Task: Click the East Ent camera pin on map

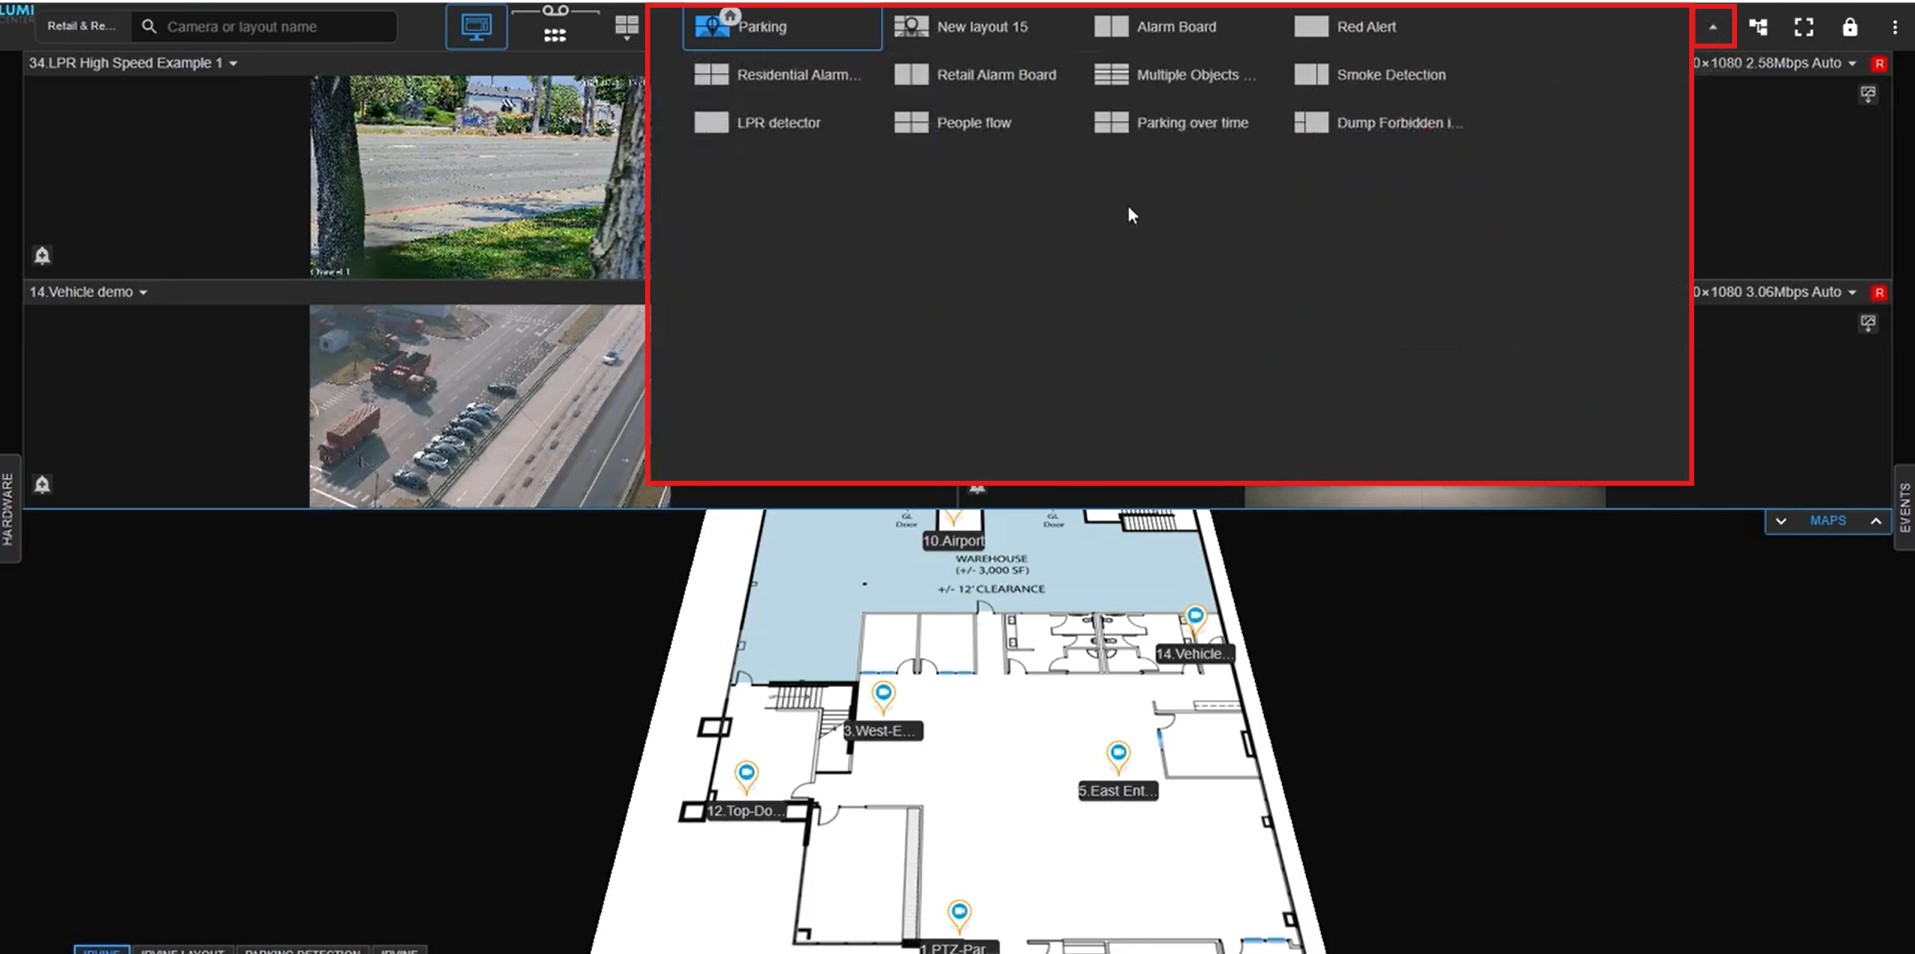Action: point(1118,754)
